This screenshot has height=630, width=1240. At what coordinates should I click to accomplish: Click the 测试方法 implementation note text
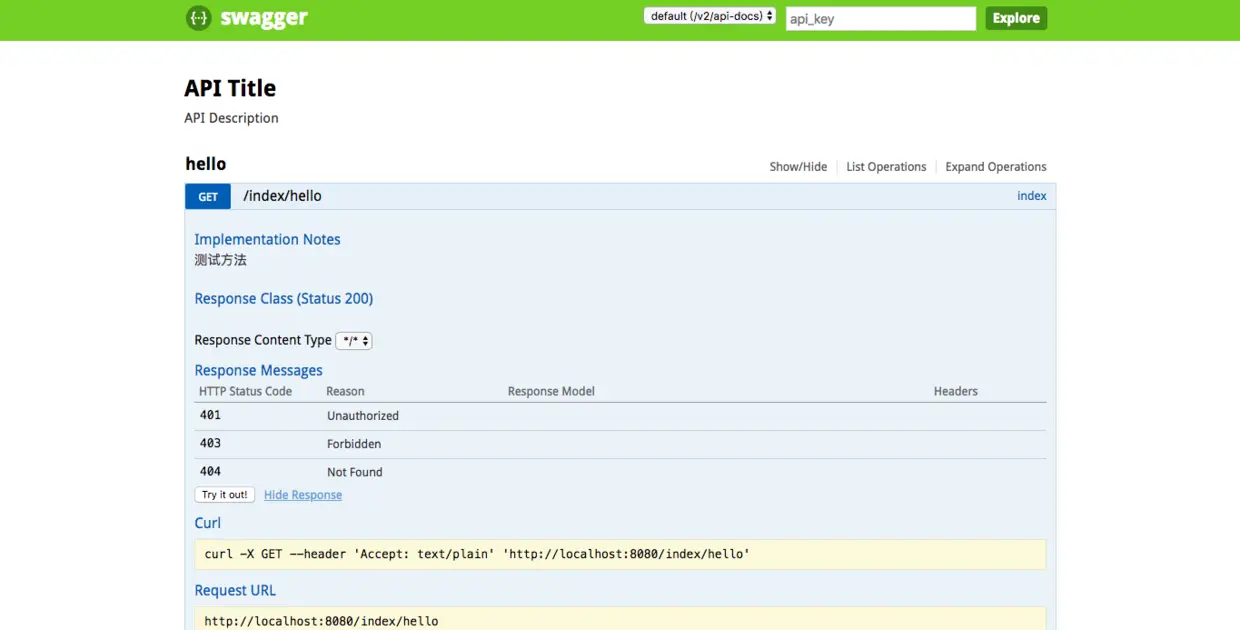(220, 260)
